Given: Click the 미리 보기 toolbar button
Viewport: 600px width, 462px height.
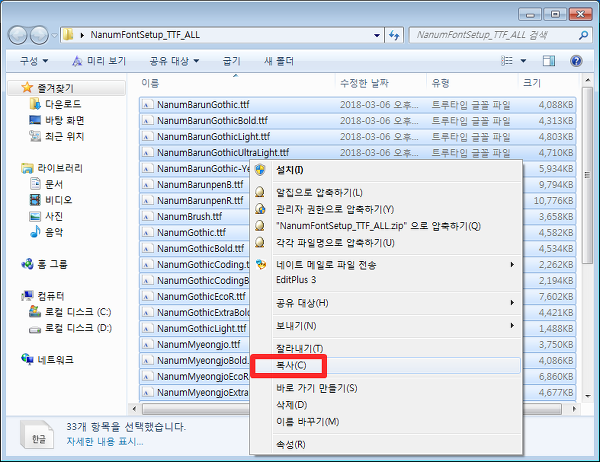Looking at the screenshot, I should coord(99,61).
